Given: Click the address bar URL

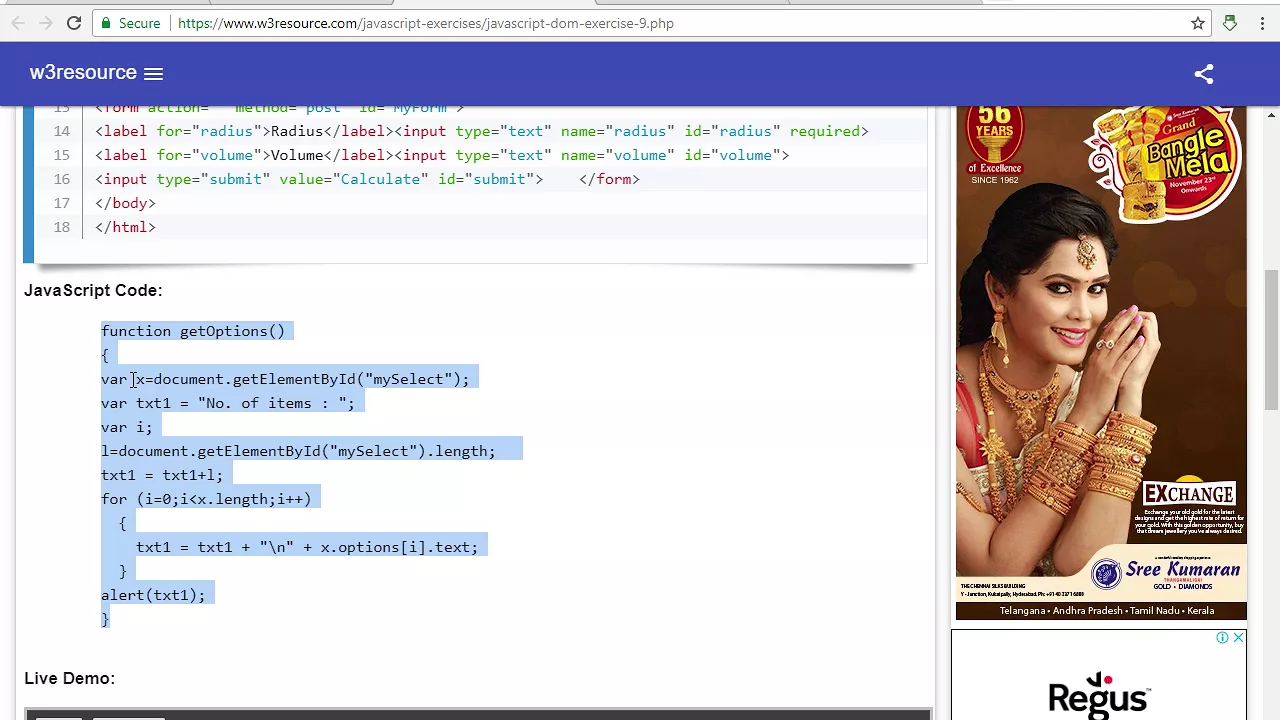Looking at the screenshot, I should point(426,23).
